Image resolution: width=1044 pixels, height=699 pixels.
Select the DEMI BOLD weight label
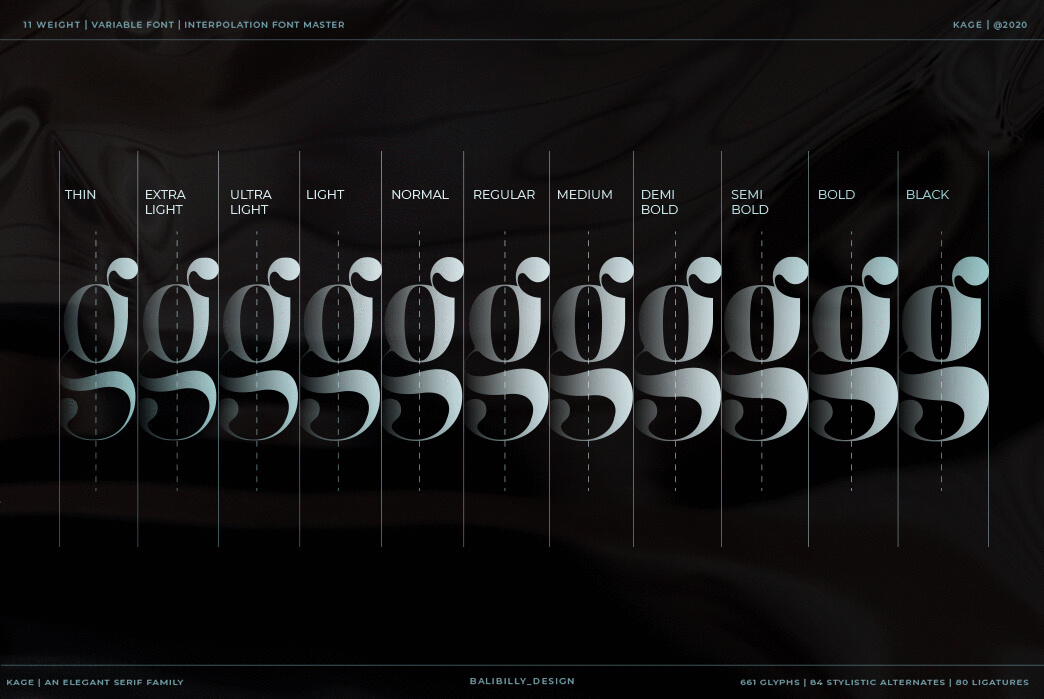[x=659, y=202]
